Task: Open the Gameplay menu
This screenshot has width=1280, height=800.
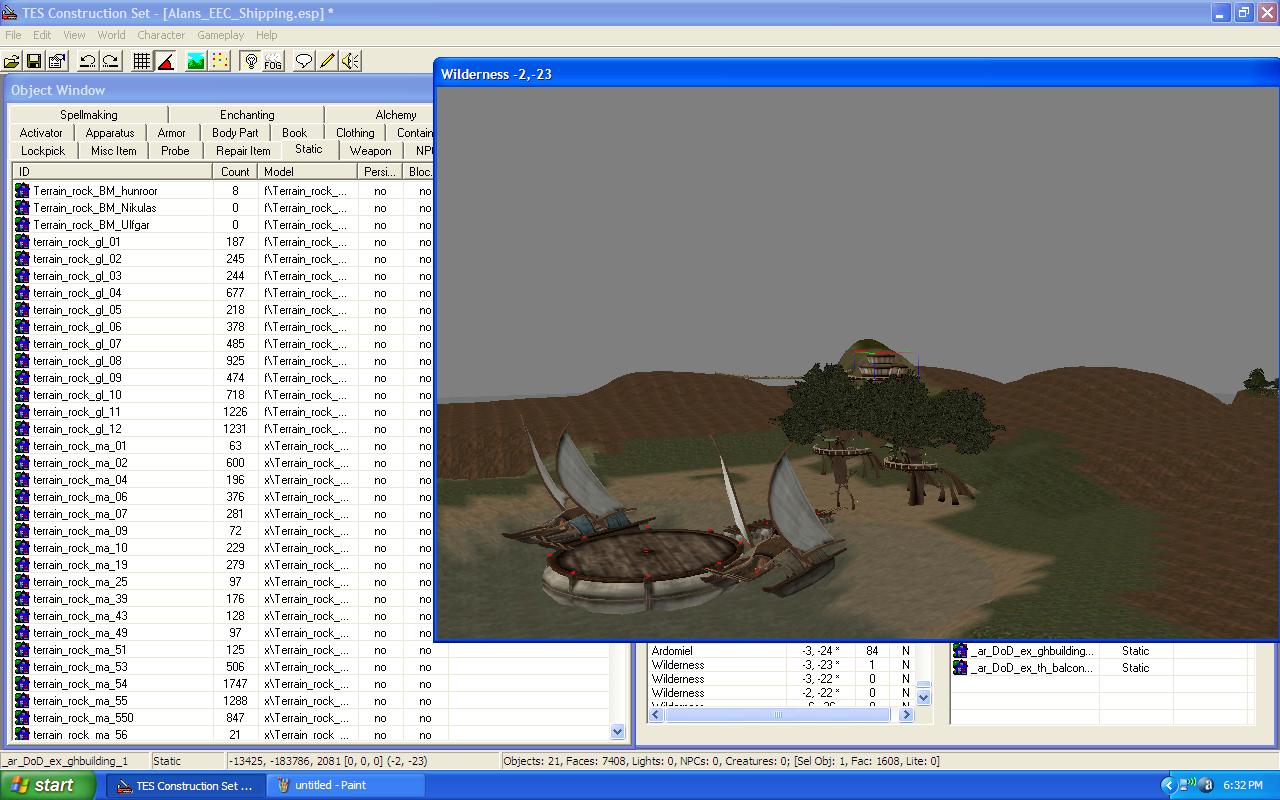Action: pos(221,35)
